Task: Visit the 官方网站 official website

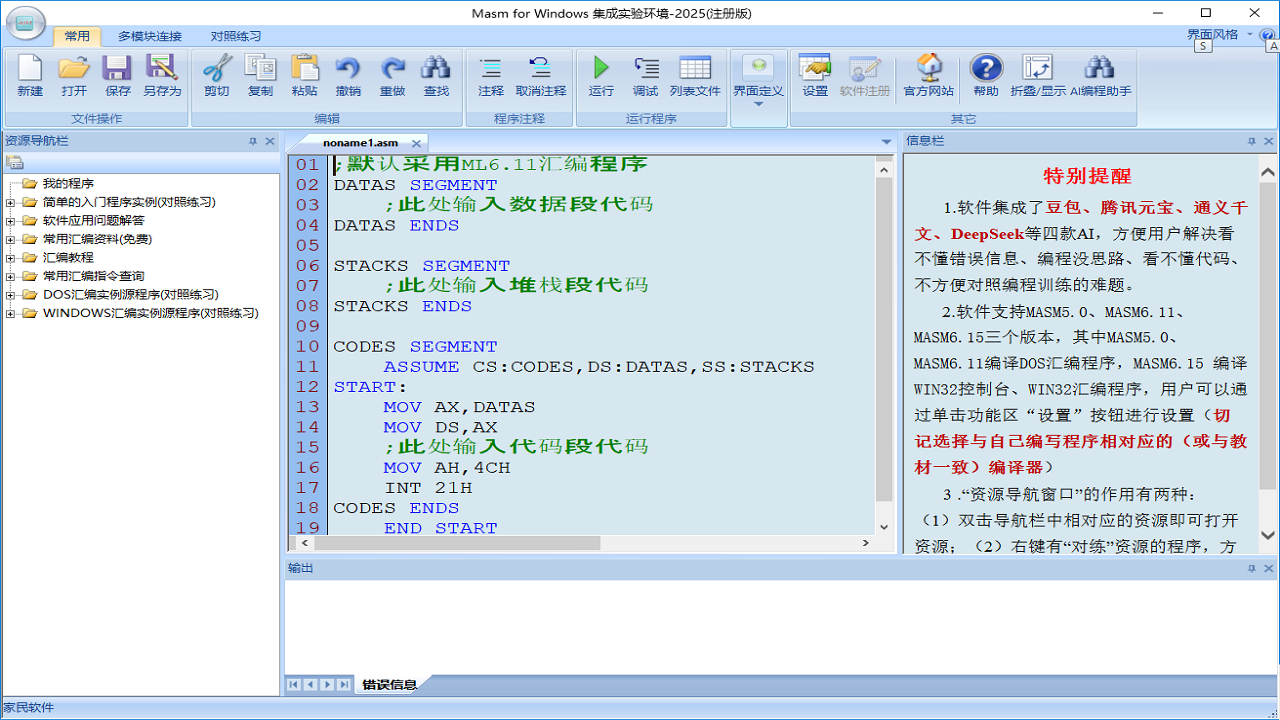Action: pos(929,75)
